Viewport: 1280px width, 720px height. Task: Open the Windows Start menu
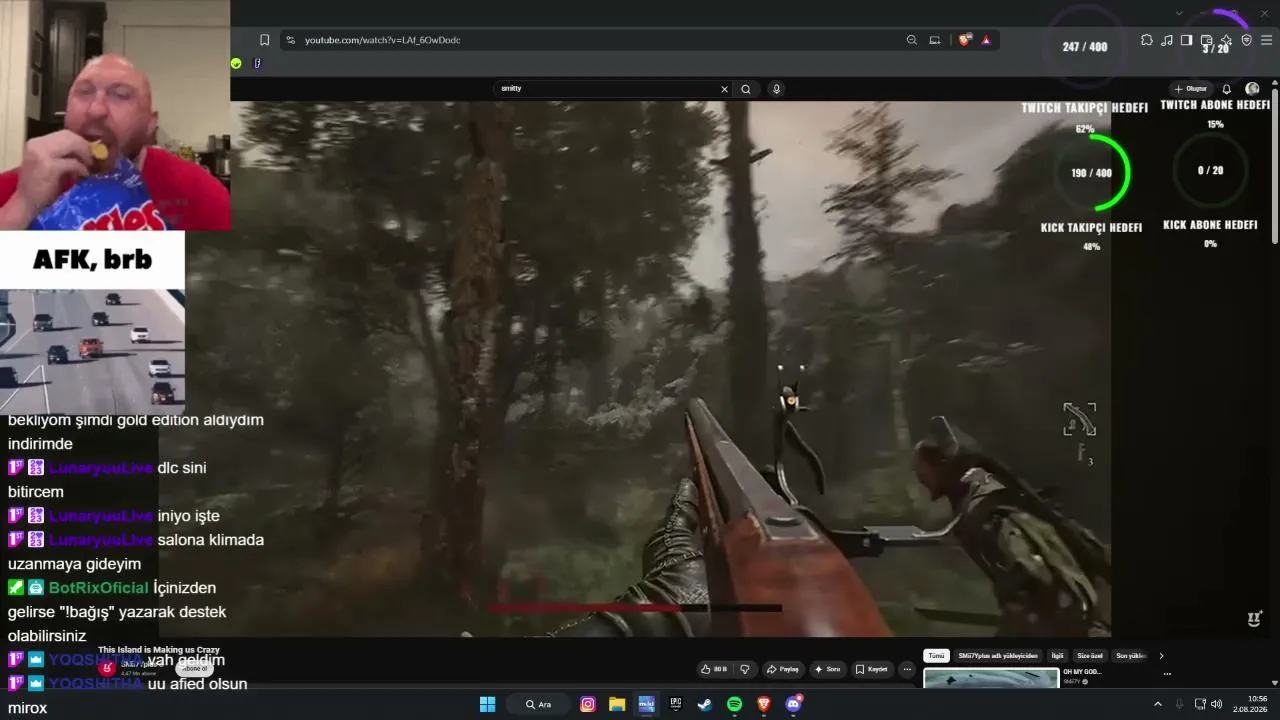(487, 704)
